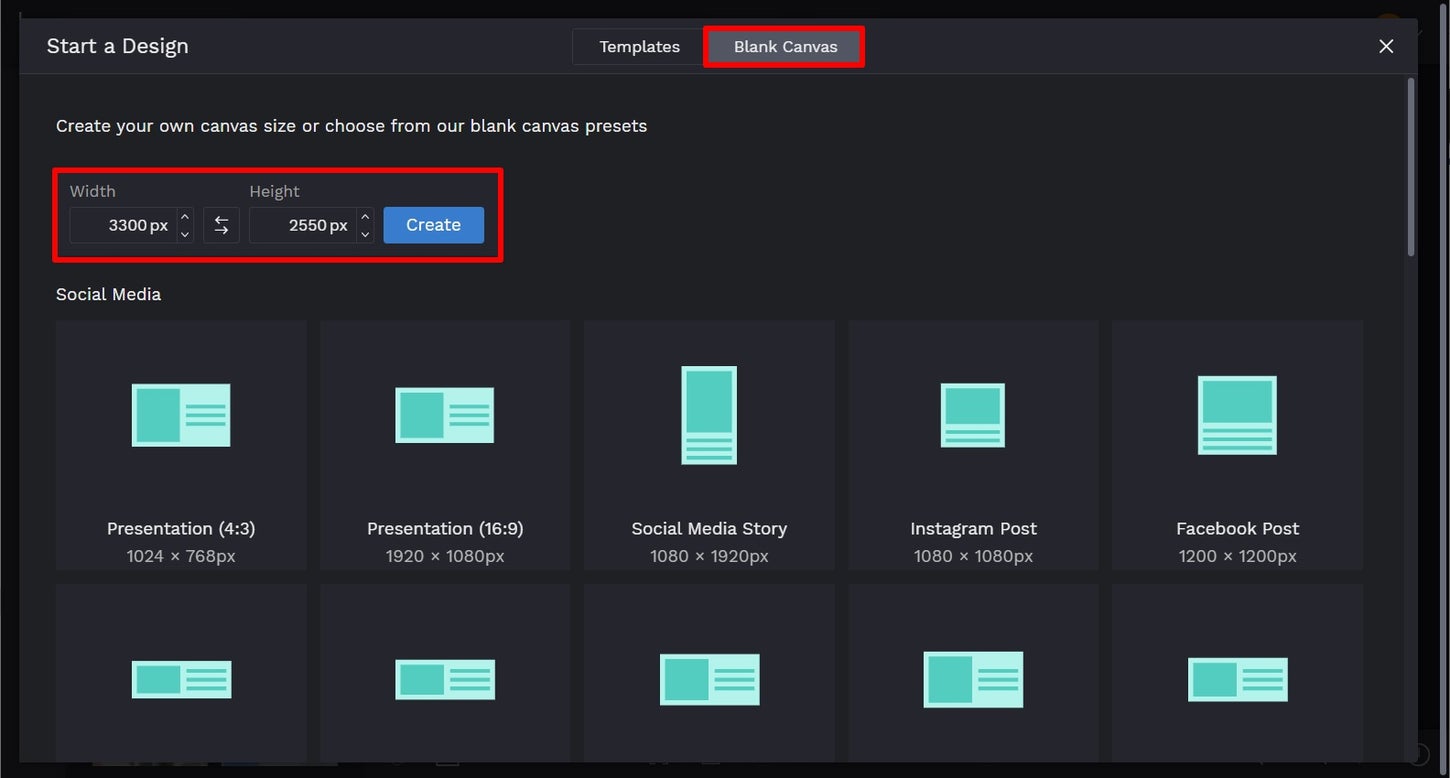Select the Presentation (16:9) preset
The height and width of the screenshot is (778, 1450).
[444, 445]
